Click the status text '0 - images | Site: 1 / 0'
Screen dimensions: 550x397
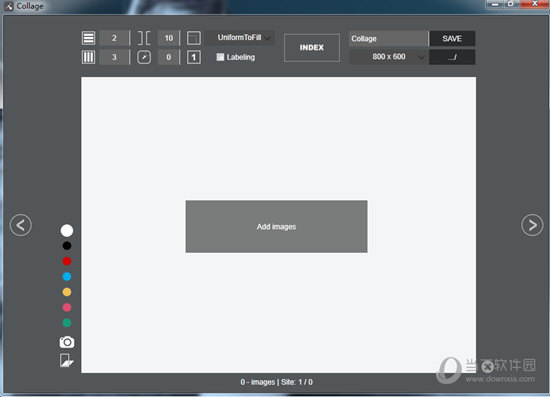click(x=276, y=382)
